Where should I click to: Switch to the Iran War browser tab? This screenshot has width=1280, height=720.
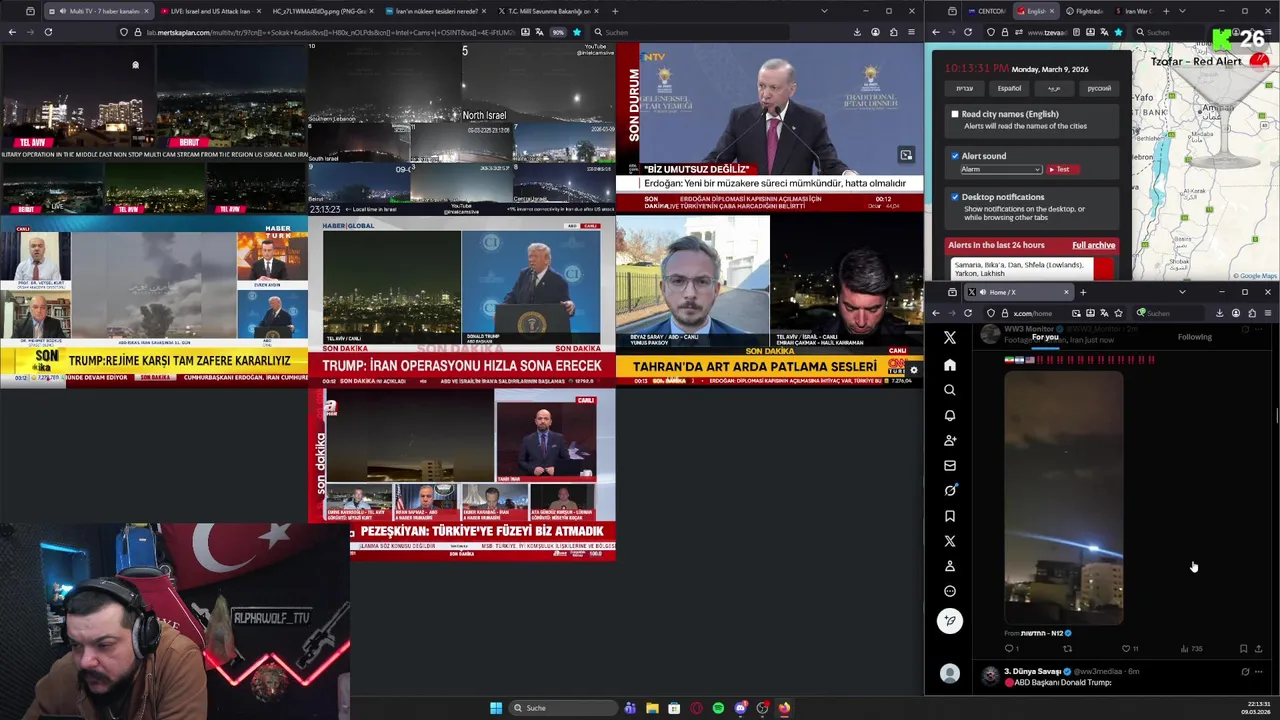(1132, 11)
